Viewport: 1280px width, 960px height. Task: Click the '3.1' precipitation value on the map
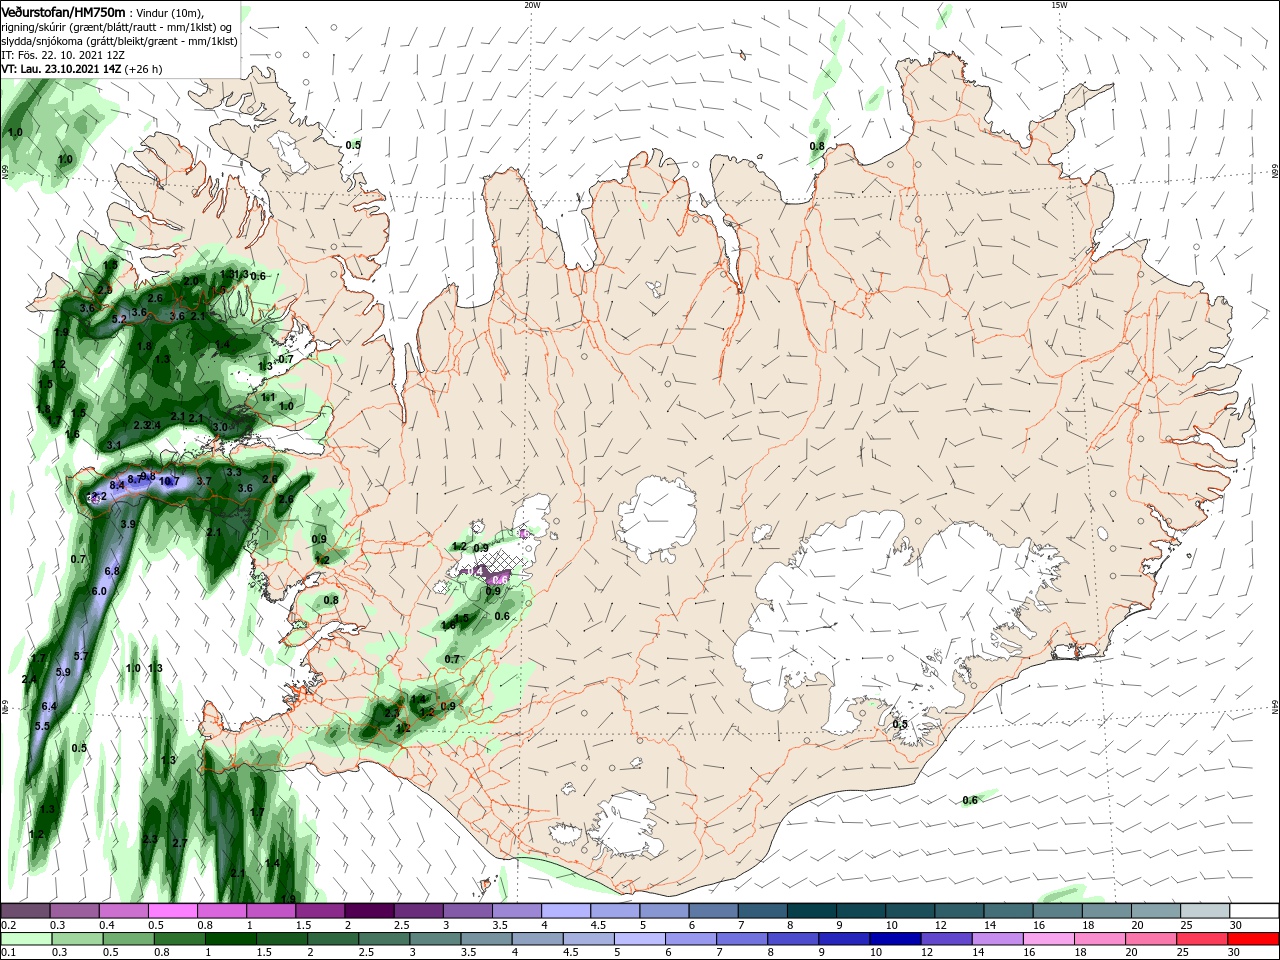pos(114,445)
